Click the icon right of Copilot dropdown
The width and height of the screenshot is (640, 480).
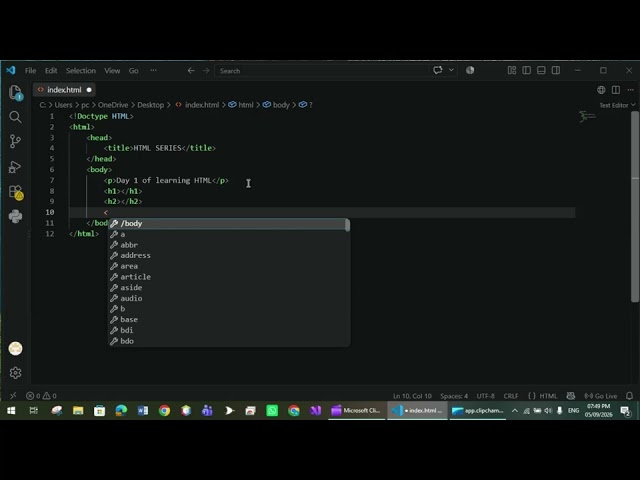coord(470,70)
